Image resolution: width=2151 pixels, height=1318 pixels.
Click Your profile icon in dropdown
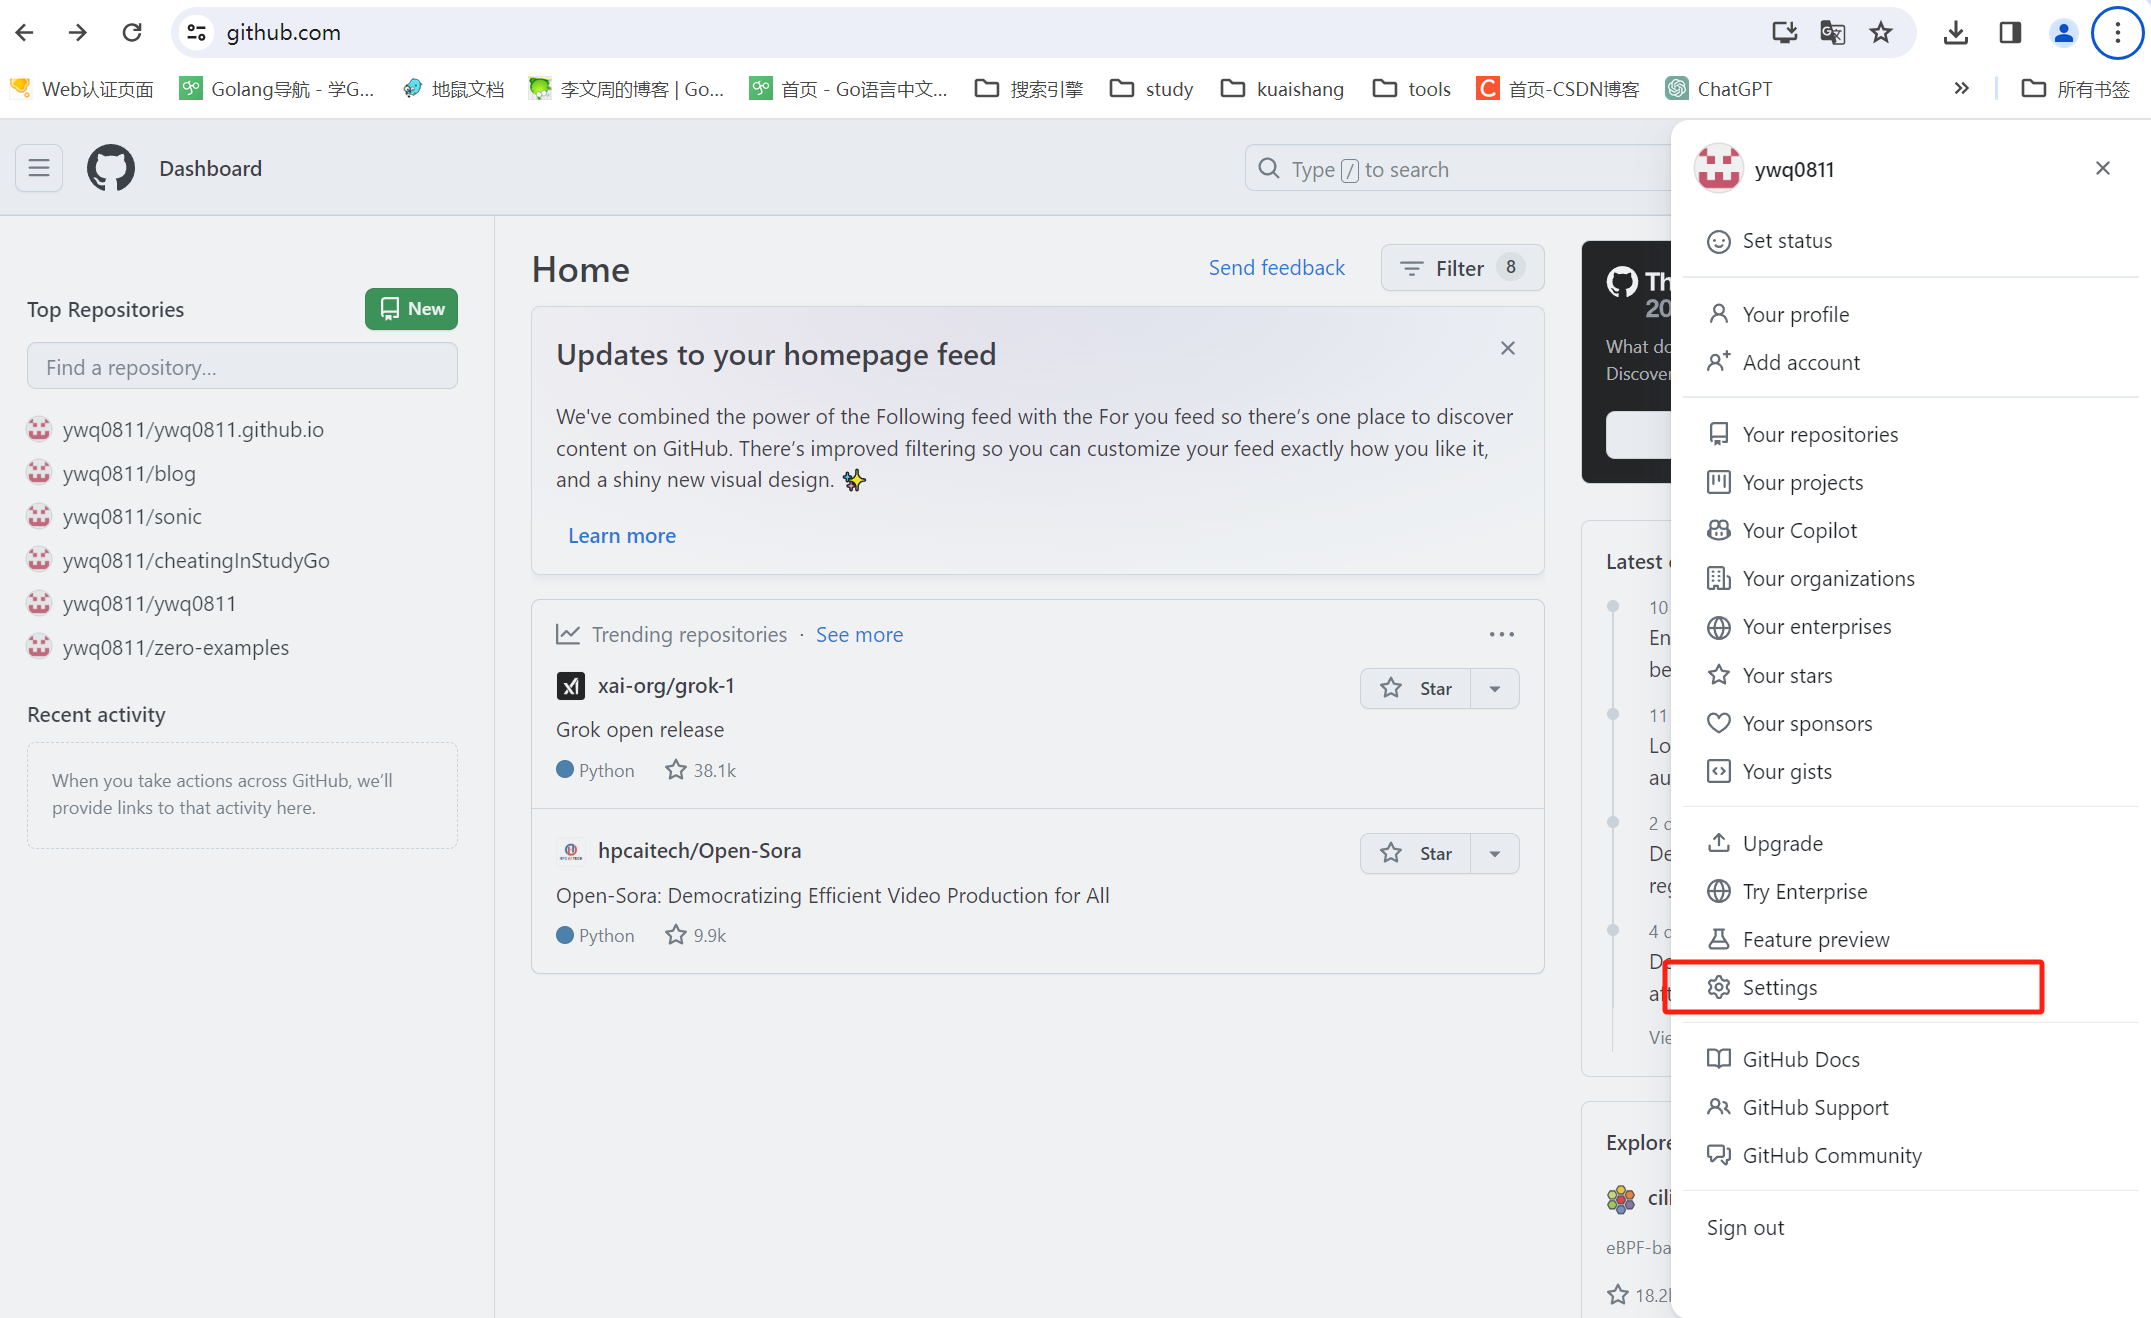tap(1719, 315)
